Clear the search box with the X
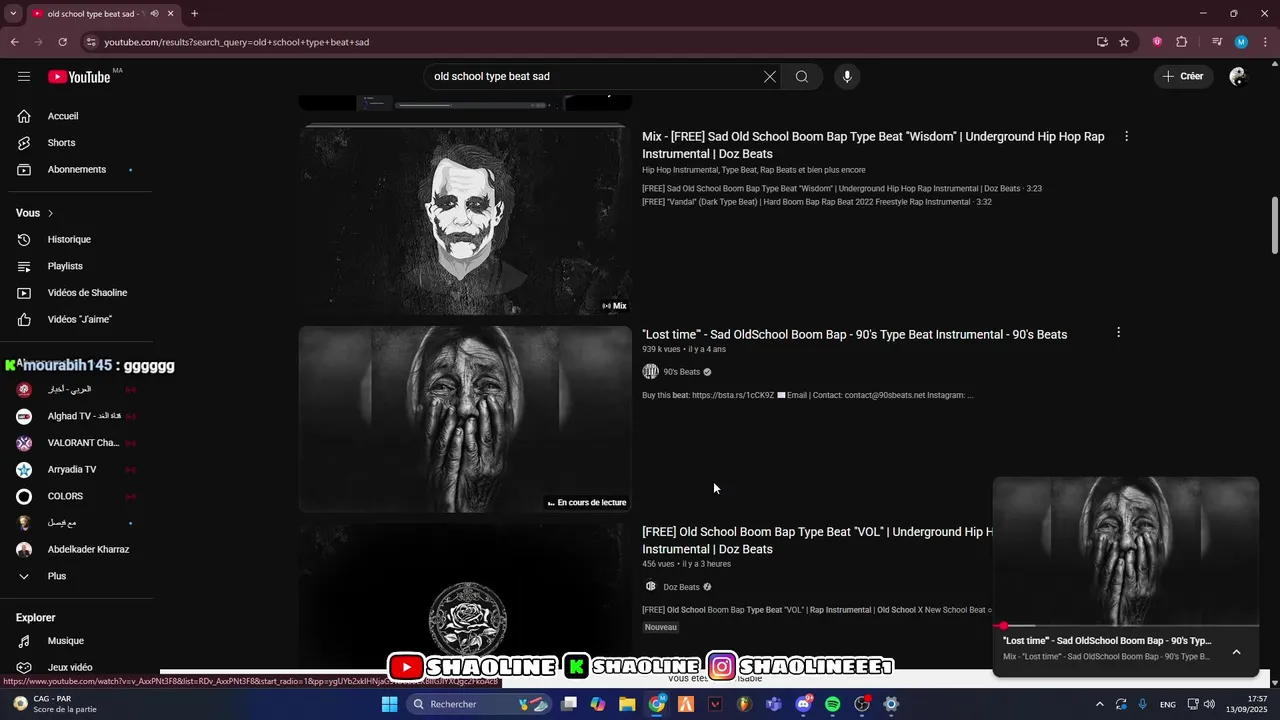This screenshot has width=1280, height=720. 770,77
